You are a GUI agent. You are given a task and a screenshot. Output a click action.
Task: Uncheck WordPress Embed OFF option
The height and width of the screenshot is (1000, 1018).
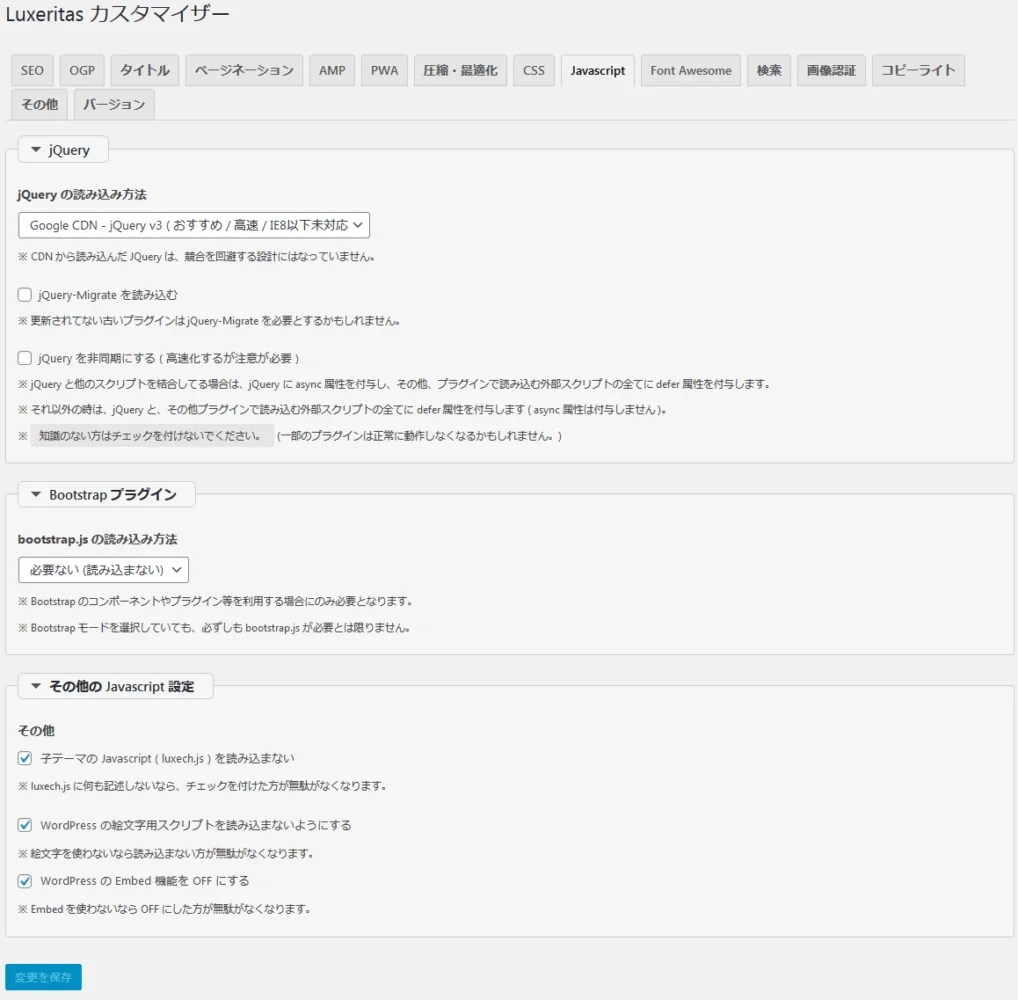[x=25, y=881]
